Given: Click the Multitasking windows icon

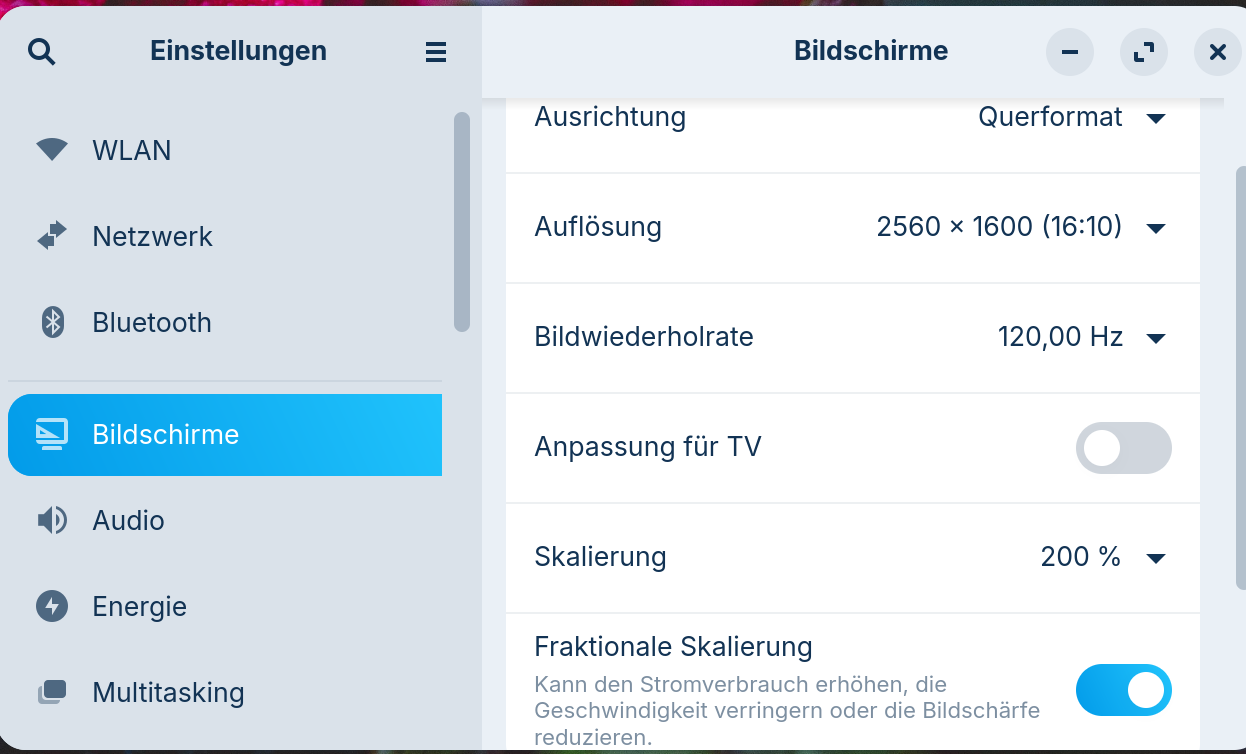Looking at the screenshot, I should (52, 692).
